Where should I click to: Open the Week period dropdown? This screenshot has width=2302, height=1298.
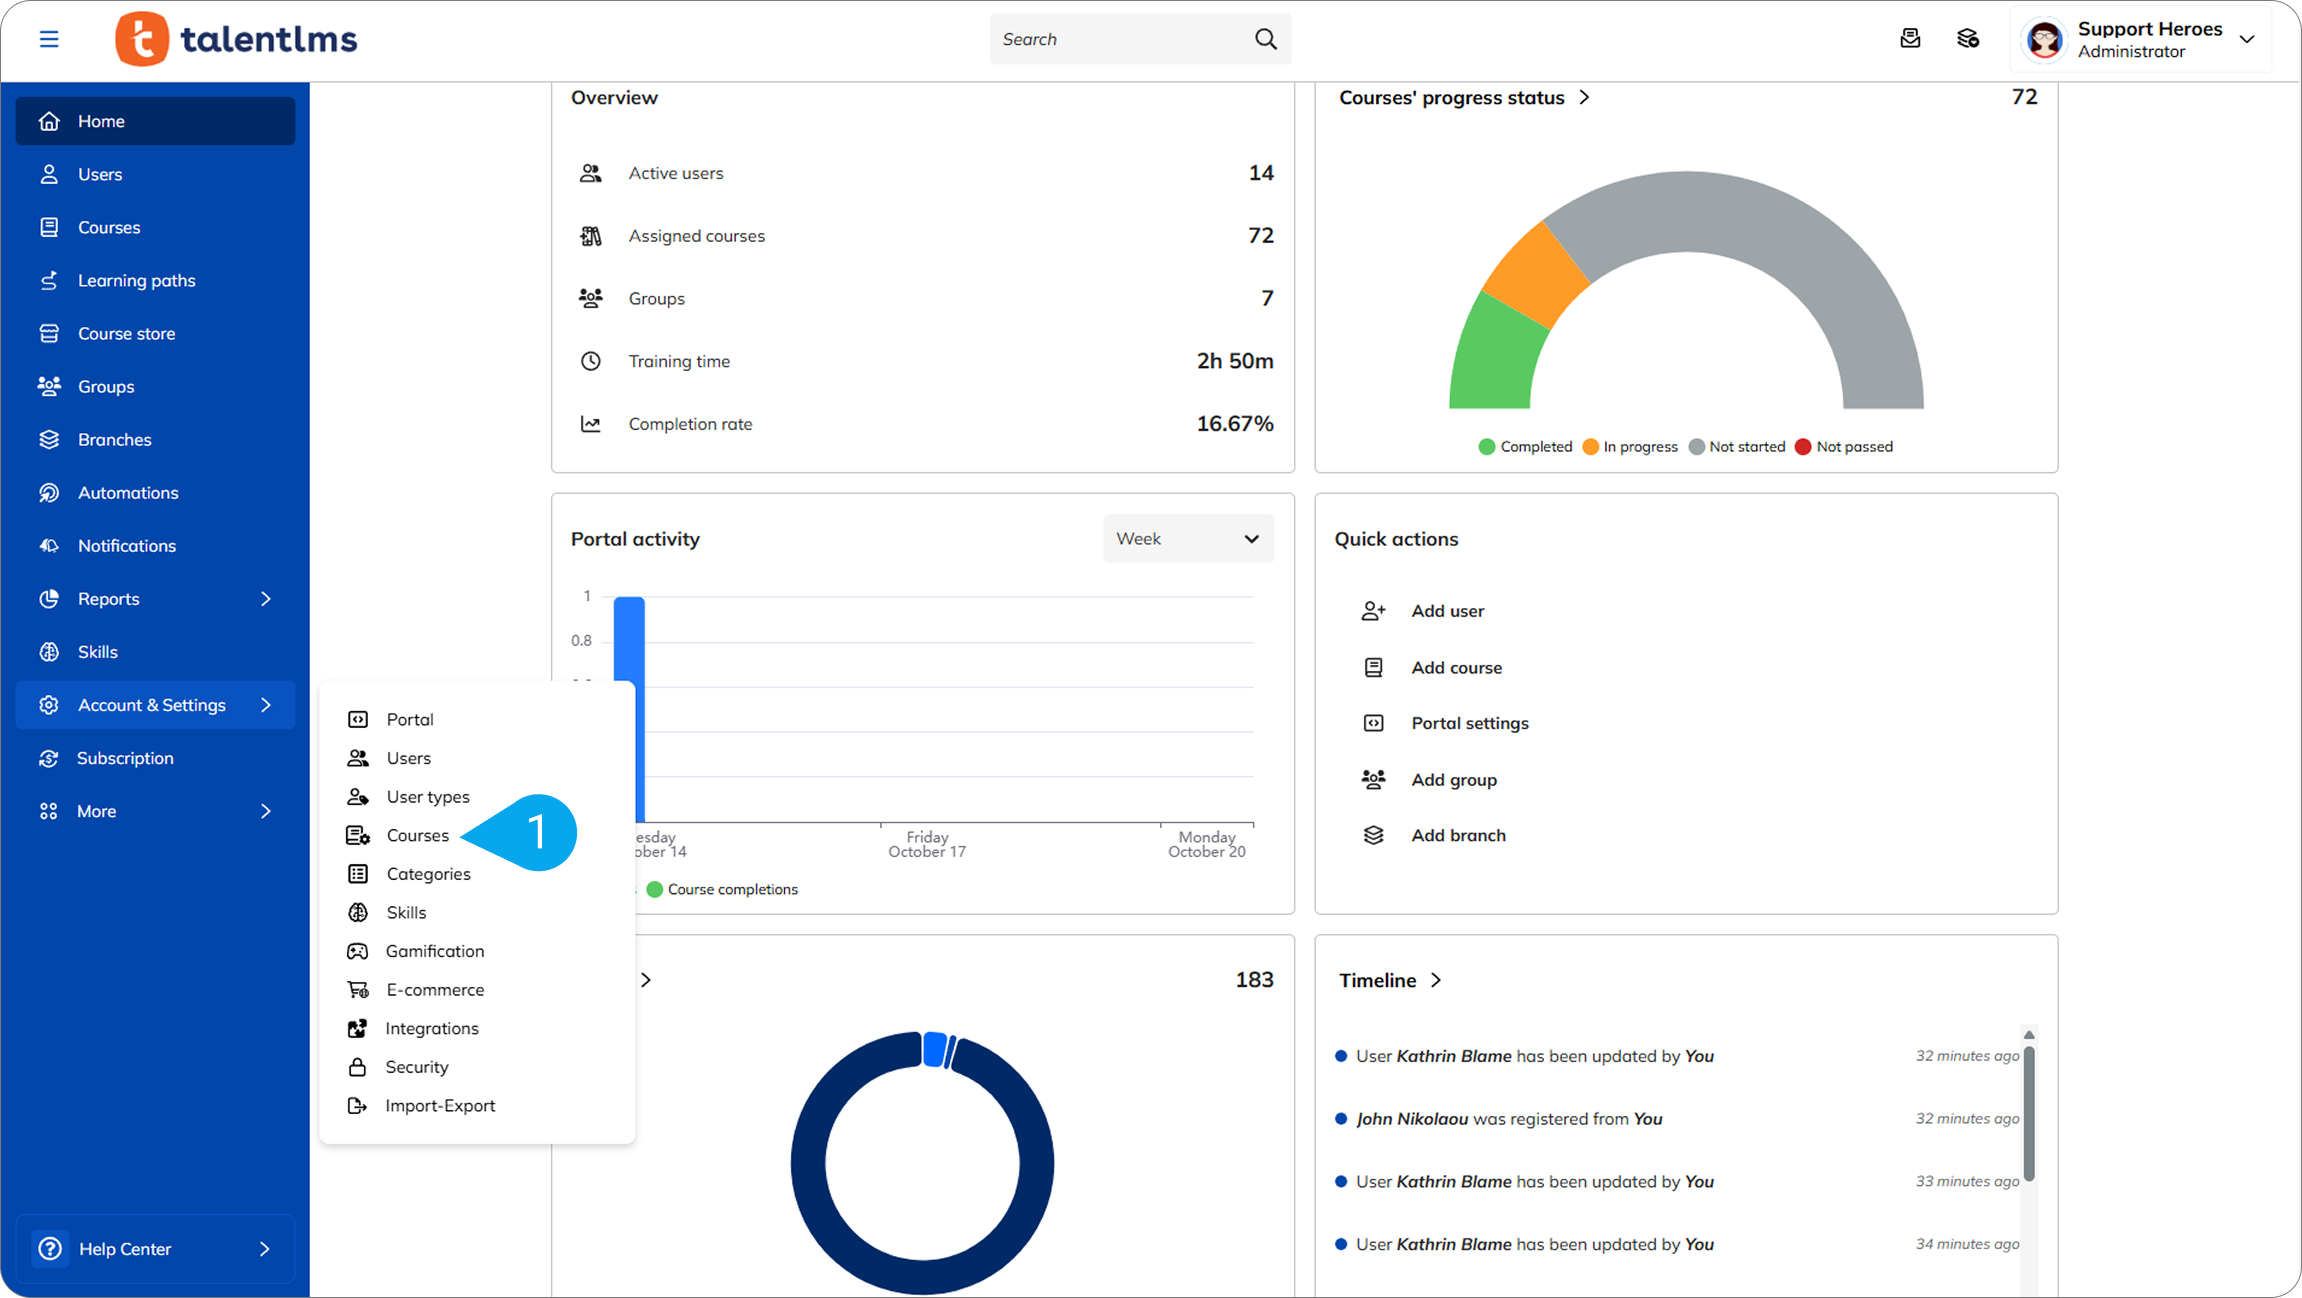tap(1187, 539)
